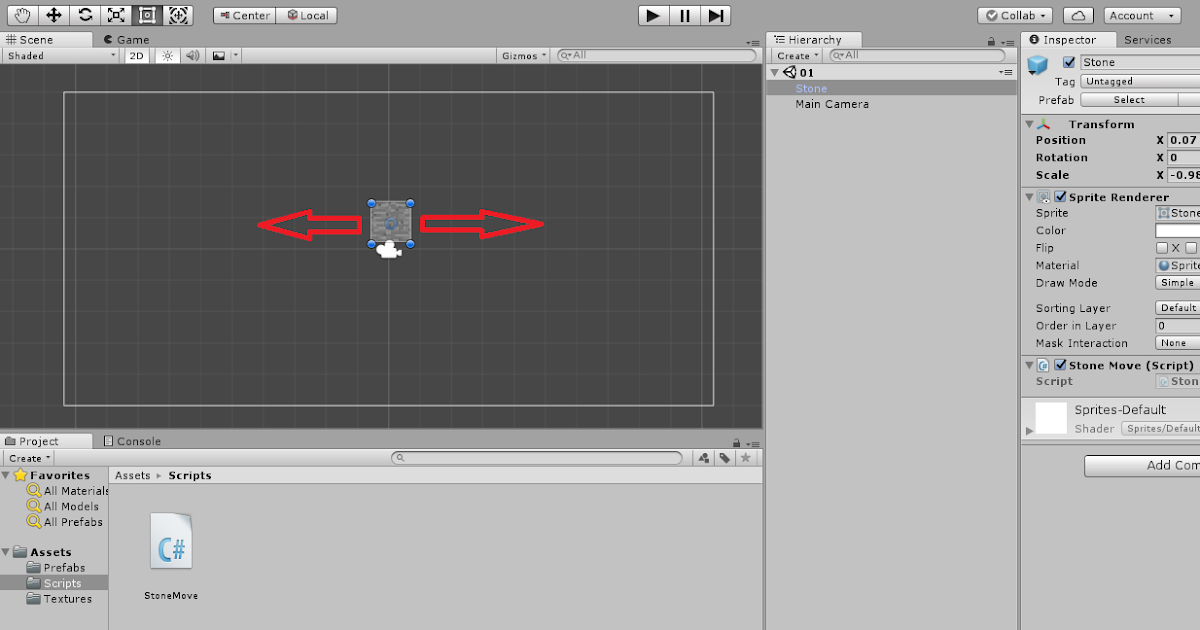
Task: Select the Move tool
Action: pyautogui.click(x=54, y=14)
